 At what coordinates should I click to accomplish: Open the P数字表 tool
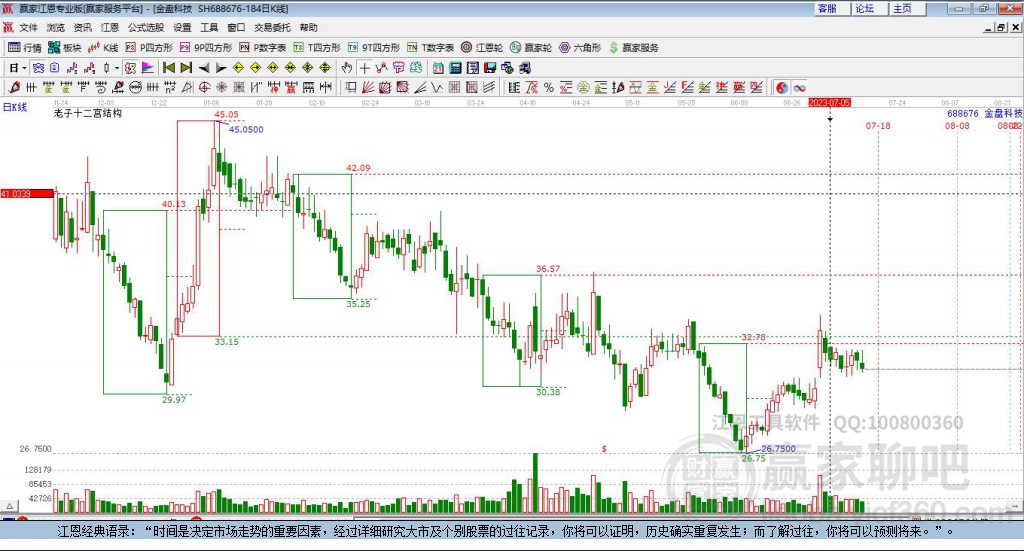pos(263,48)
